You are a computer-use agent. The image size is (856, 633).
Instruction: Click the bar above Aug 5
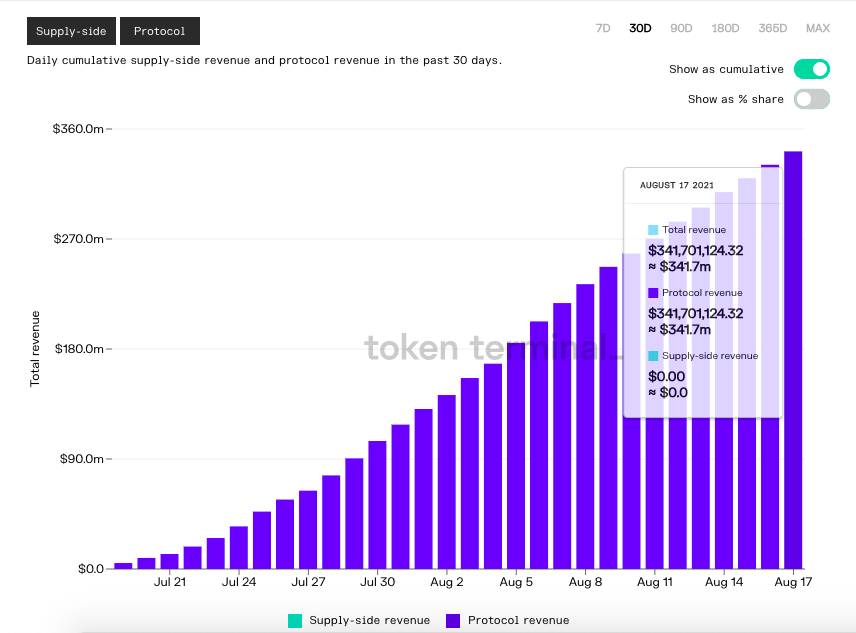pyautogui.click(x=516, y=455)
